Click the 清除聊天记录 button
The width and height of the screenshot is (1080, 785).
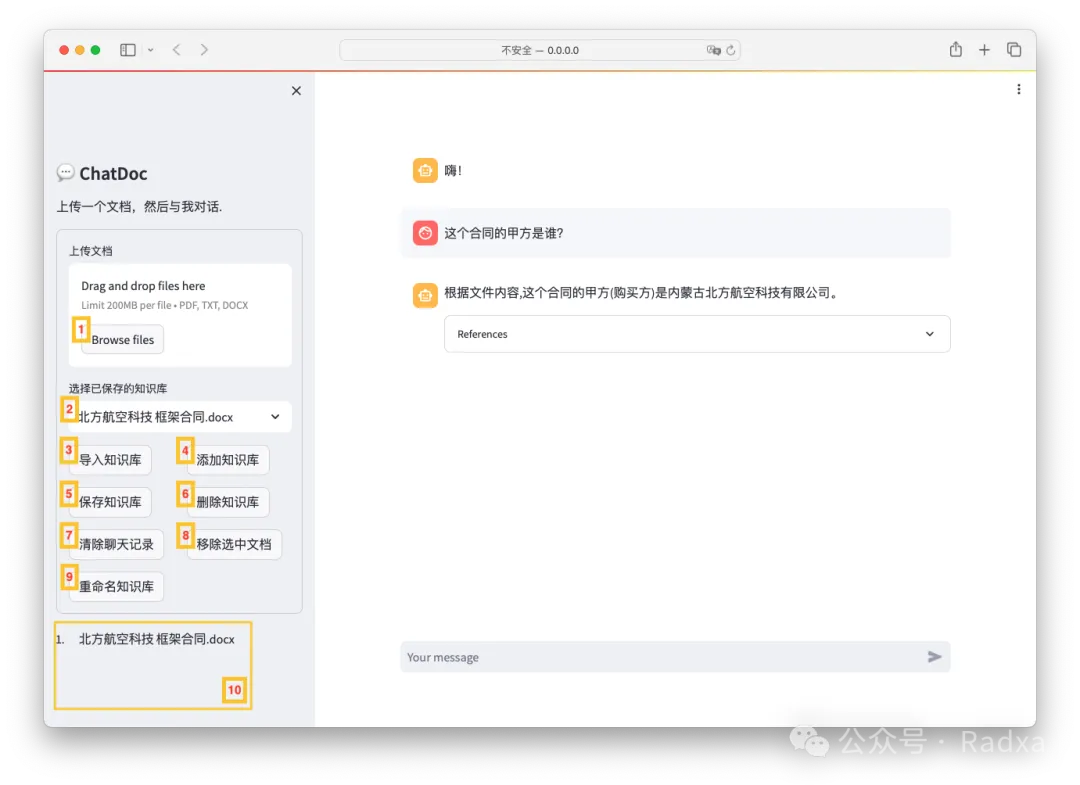[116, 544]
